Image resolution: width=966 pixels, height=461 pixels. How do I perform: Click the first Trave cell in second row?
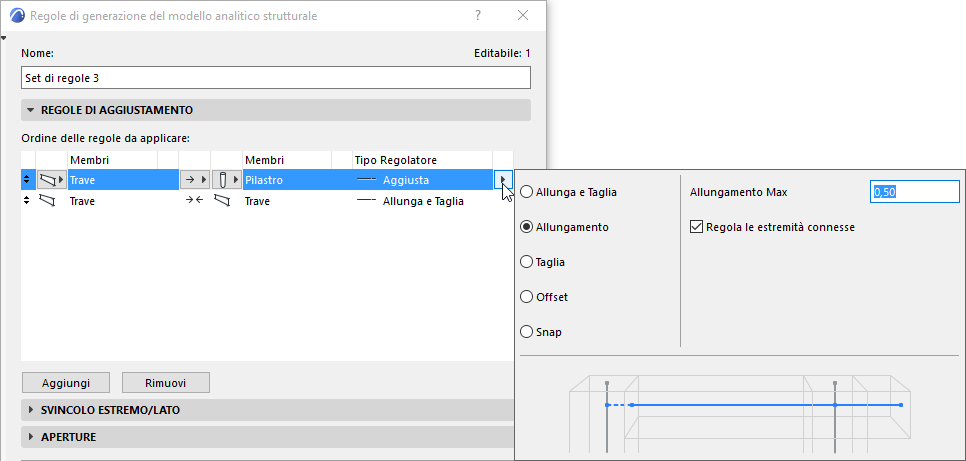[x=83, y=201]
